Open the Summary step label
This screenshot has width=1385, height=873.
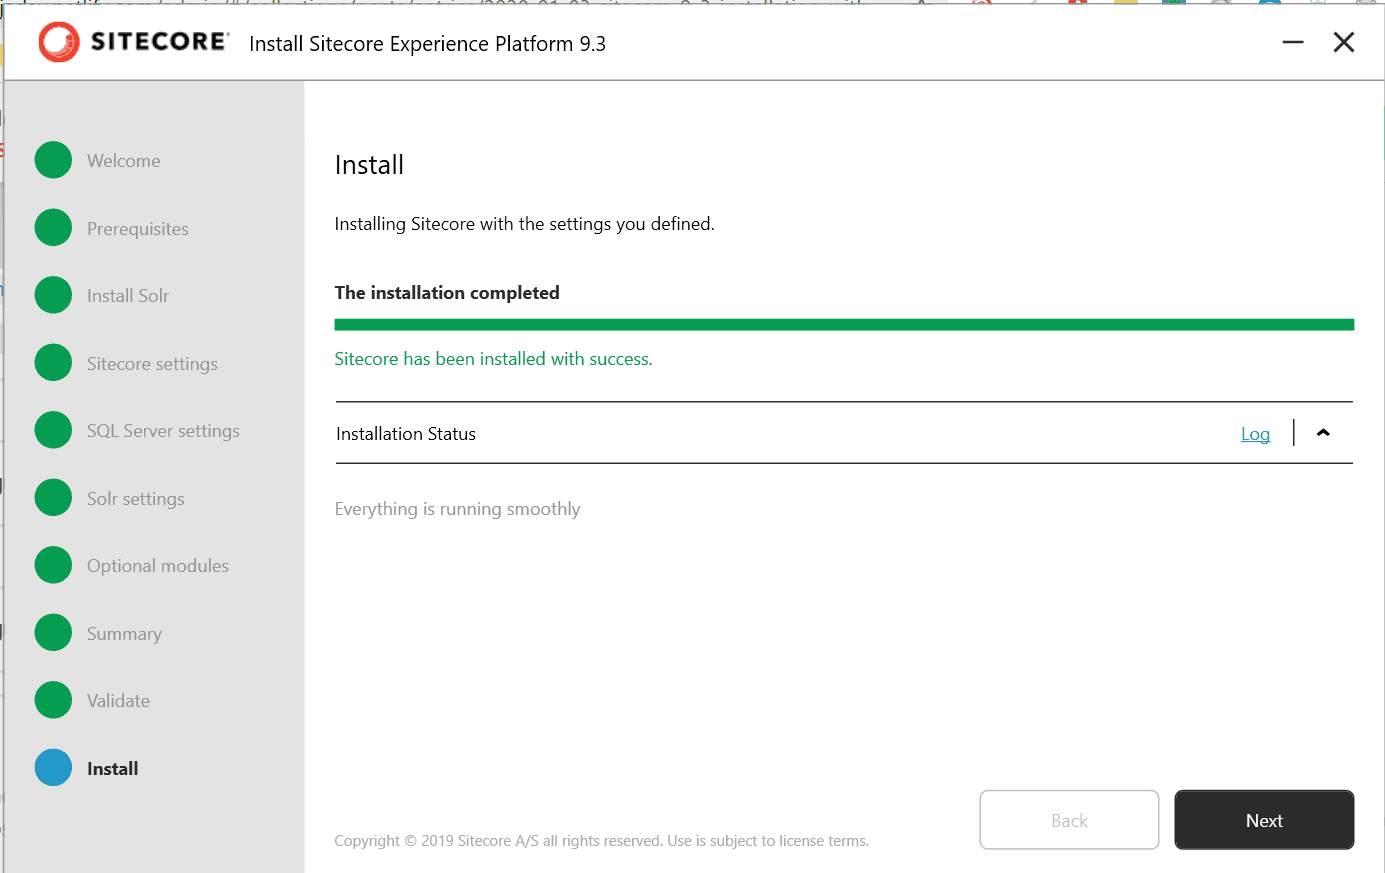124,634
